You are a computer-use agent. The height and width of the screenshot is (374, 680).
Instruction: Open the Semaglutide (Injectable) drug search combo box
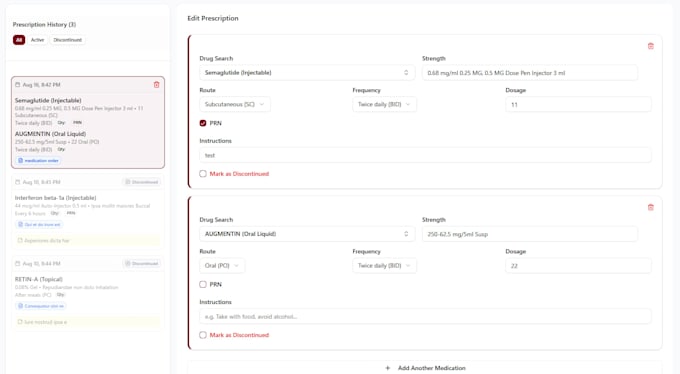(x=307, y=72)
